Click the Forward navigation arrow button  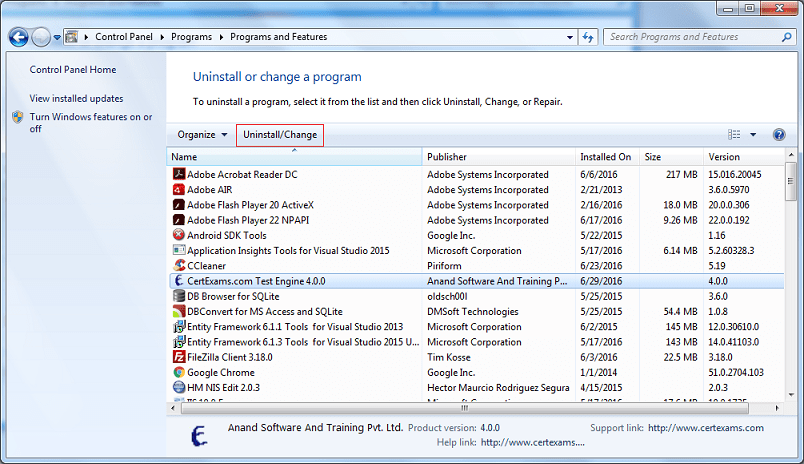point(41,37)
